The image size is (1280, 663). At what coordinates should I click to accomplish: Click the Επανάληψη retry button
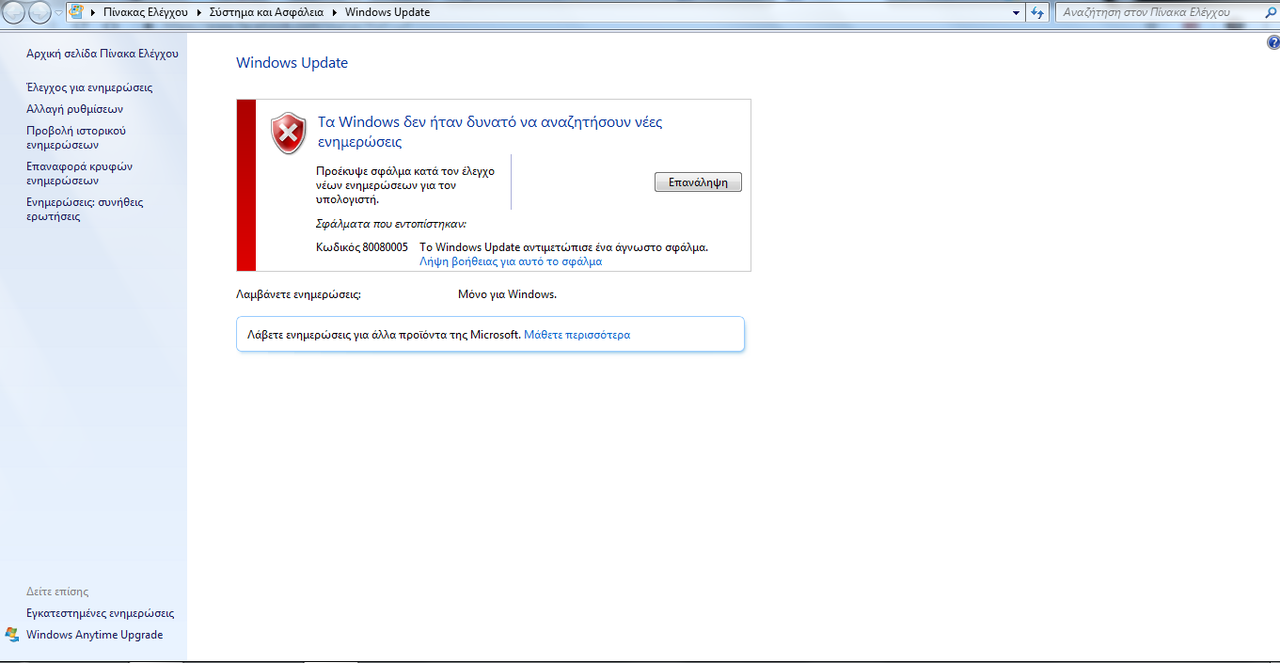[x=698, y=182]
